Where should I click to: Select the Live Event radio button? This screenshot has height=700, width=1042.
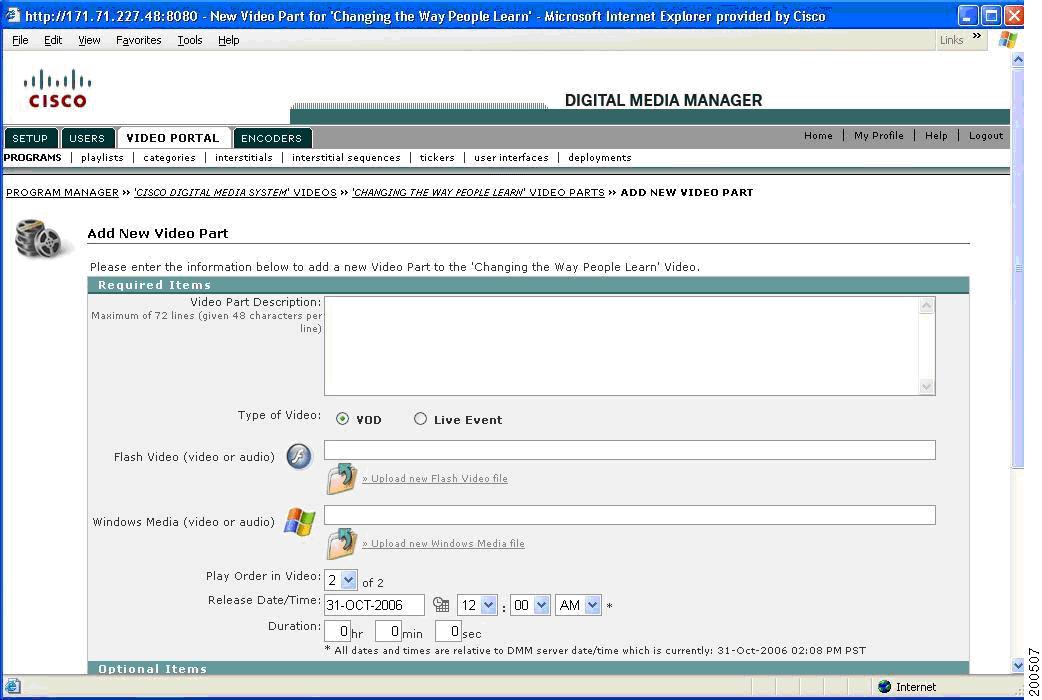tap(421, 419)
